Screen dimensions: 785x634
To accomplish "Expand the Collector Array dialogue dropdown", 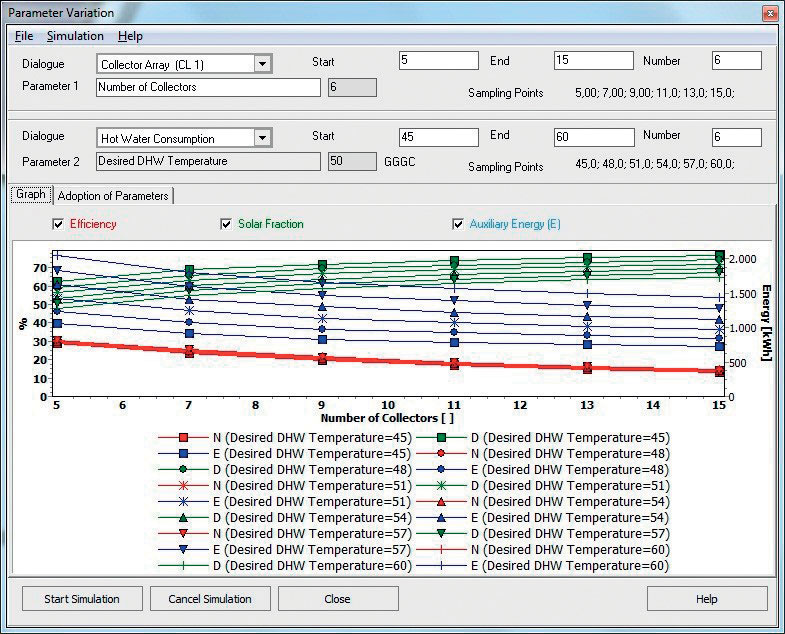I will click(262, 64).
